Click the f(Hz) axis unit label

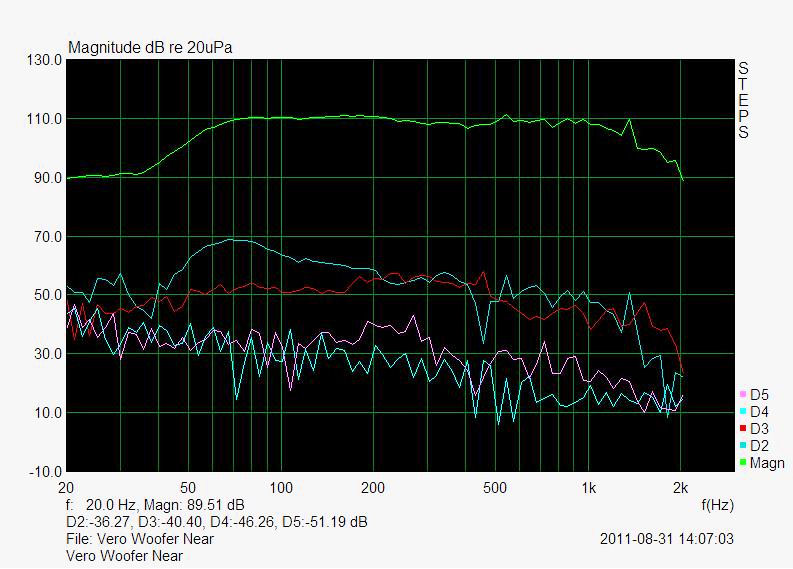[718, 505]
